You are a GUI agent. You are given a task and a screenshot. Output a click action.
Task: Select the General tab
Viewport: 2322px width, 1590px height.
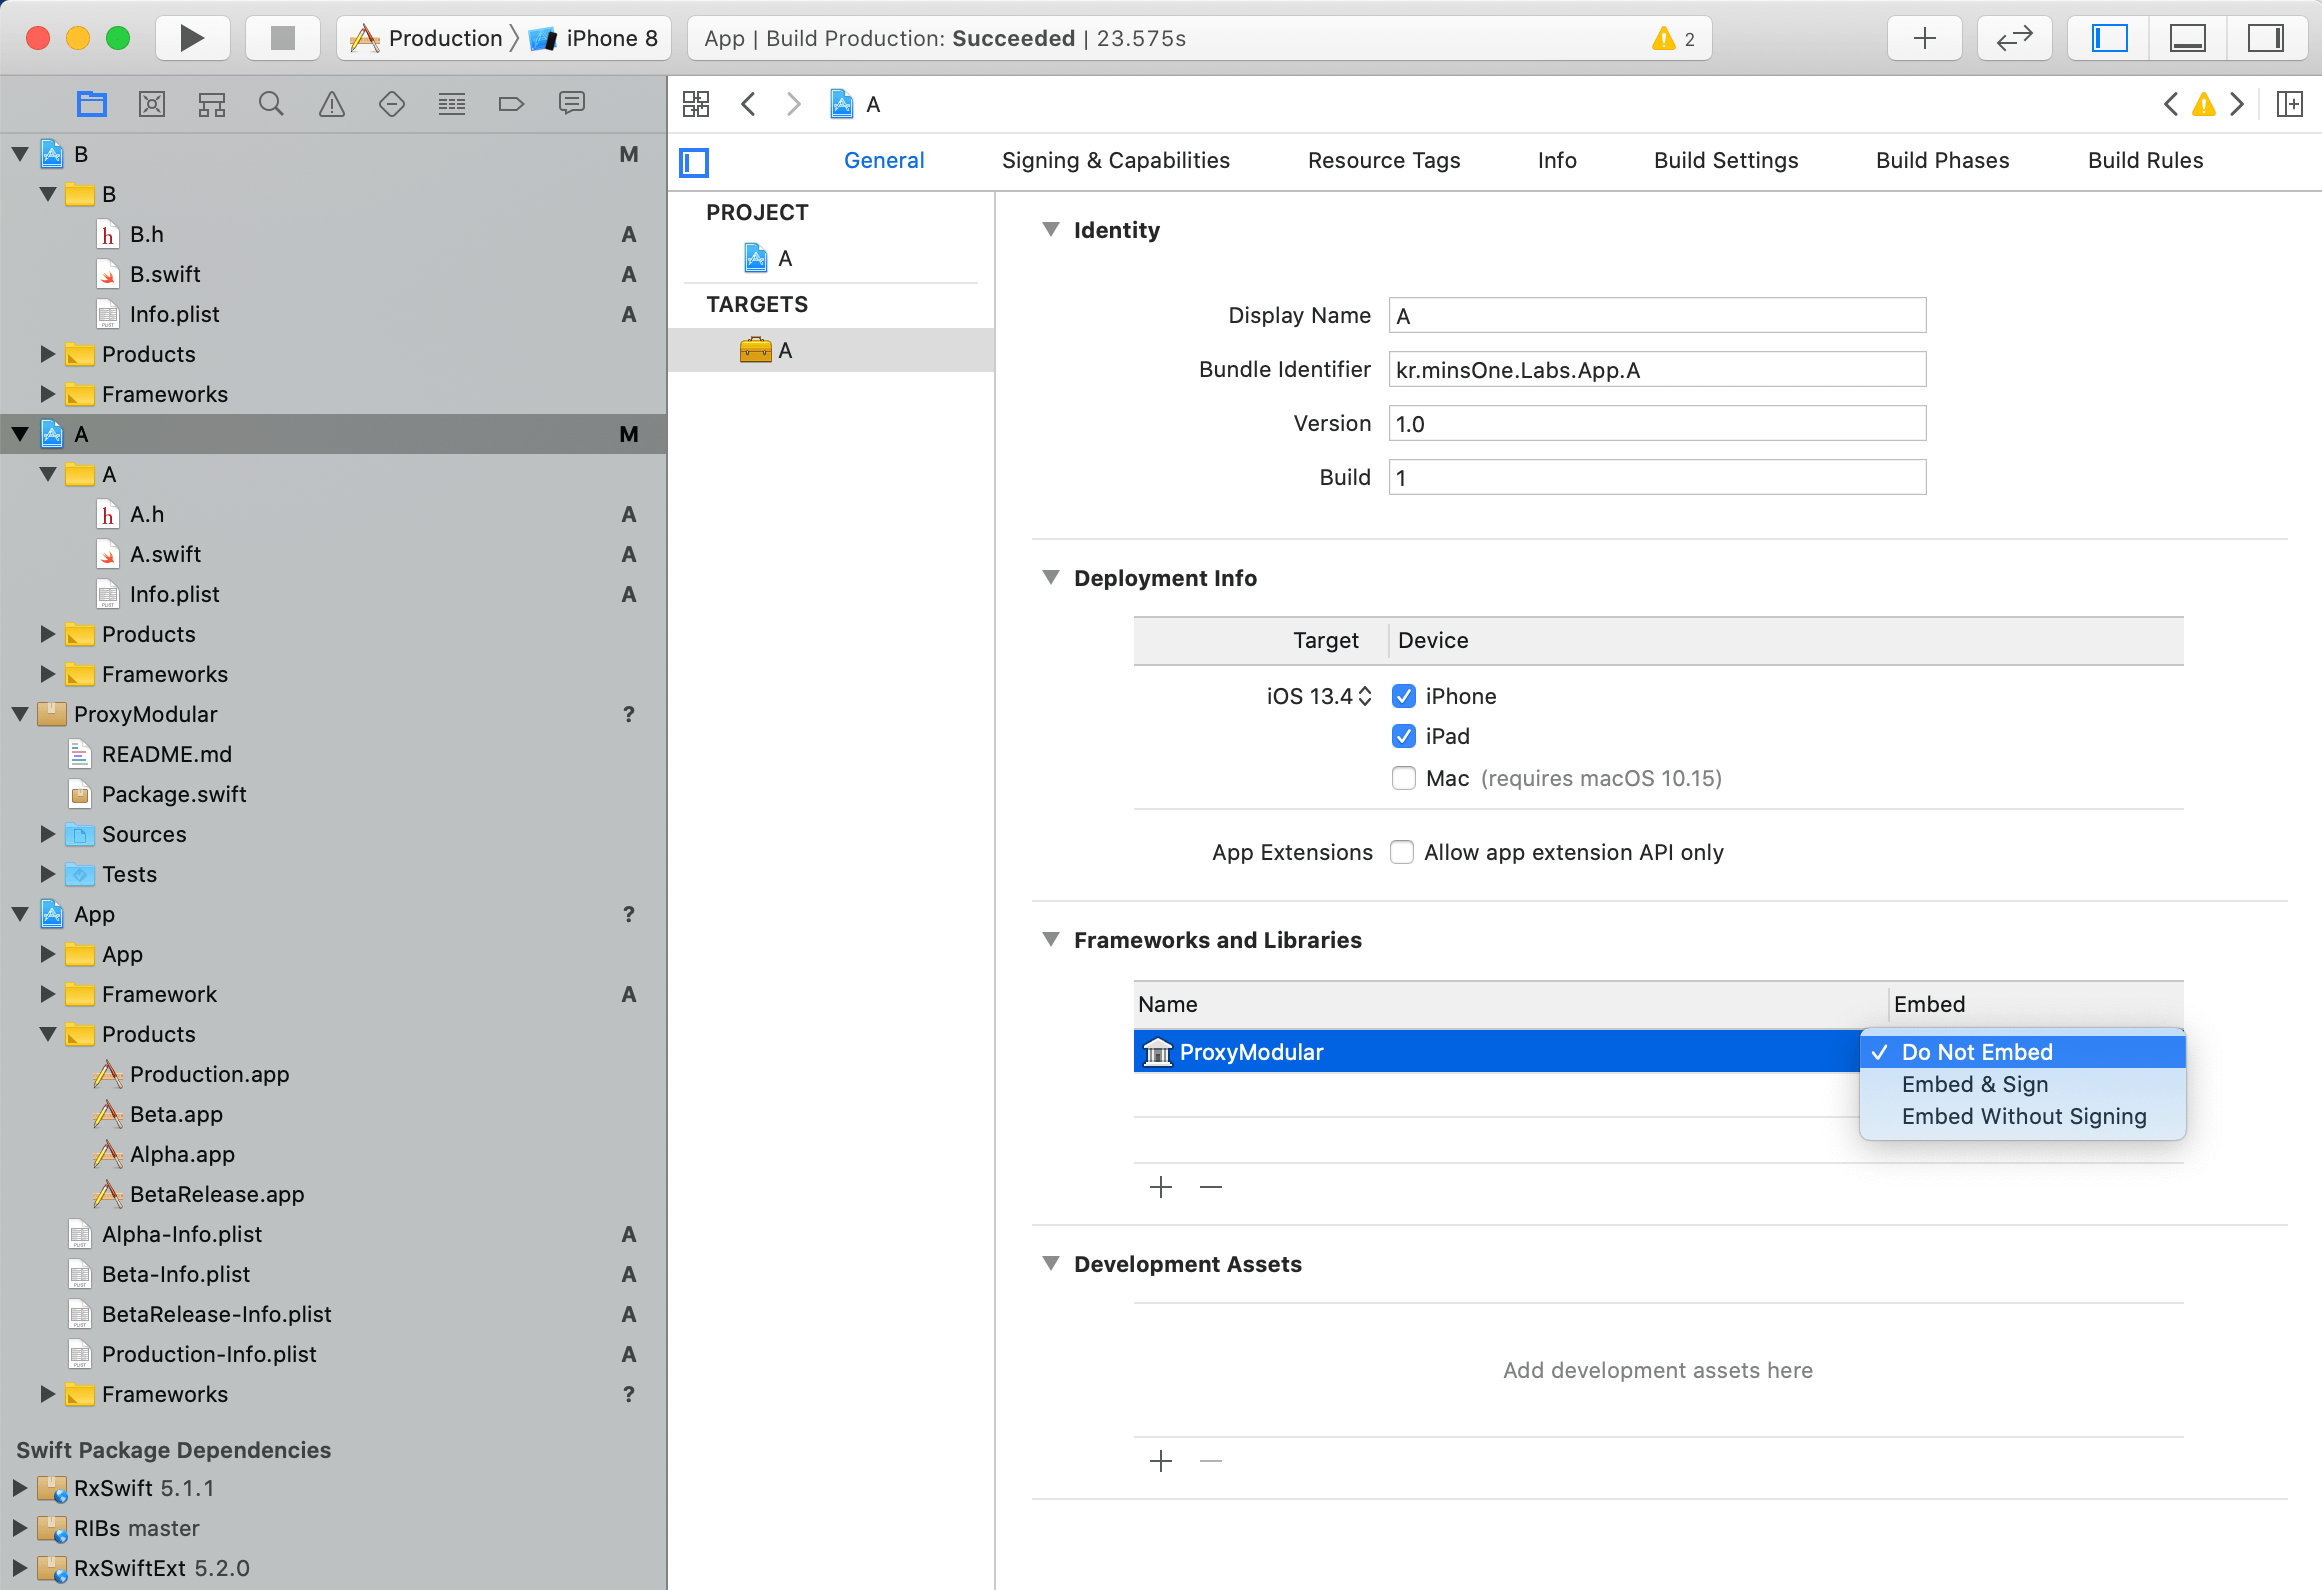point(884,160)
